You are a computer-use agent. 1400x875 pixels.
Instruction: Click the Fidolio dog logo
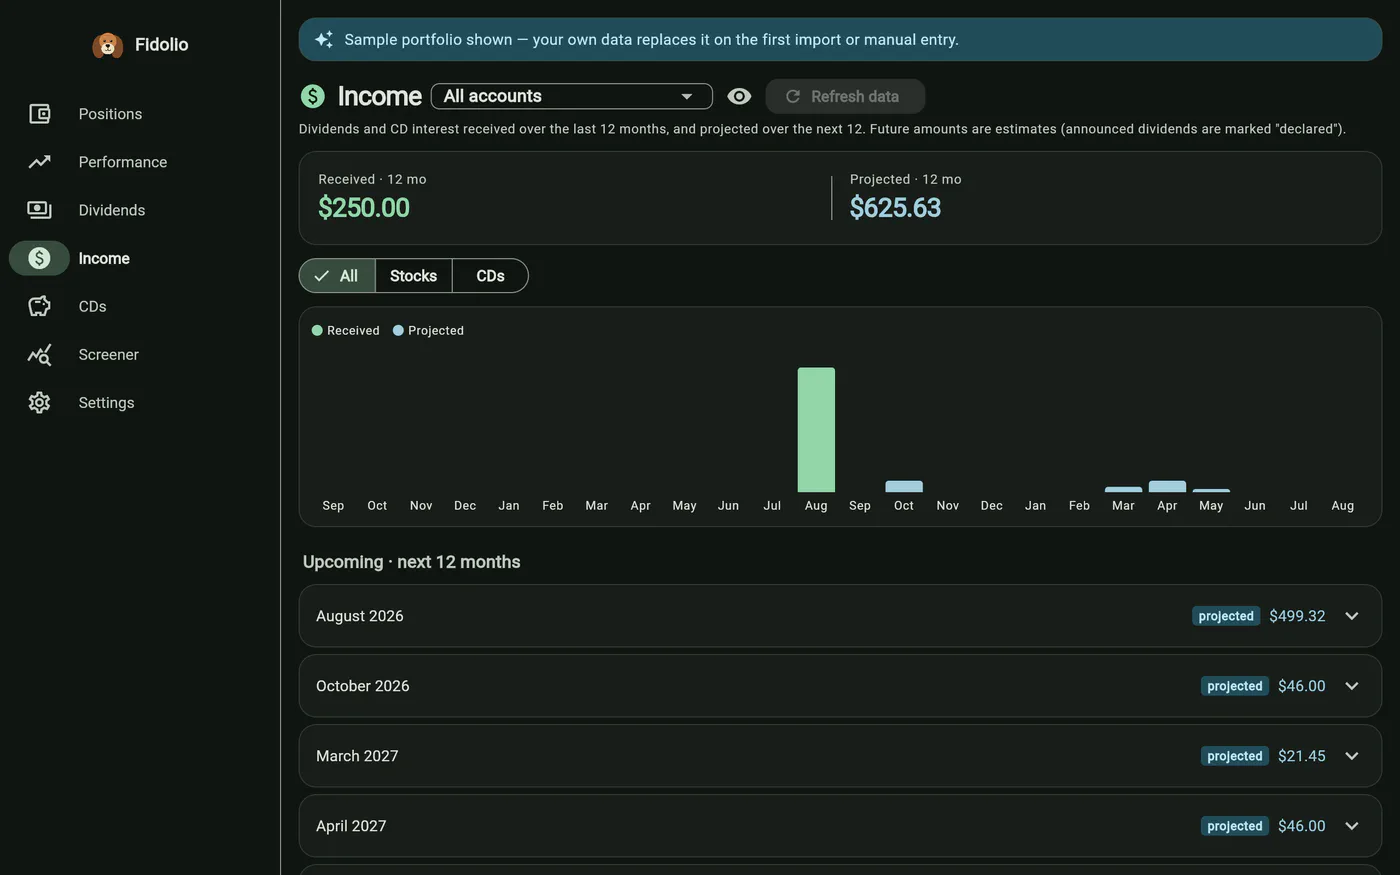click(108, 45)
